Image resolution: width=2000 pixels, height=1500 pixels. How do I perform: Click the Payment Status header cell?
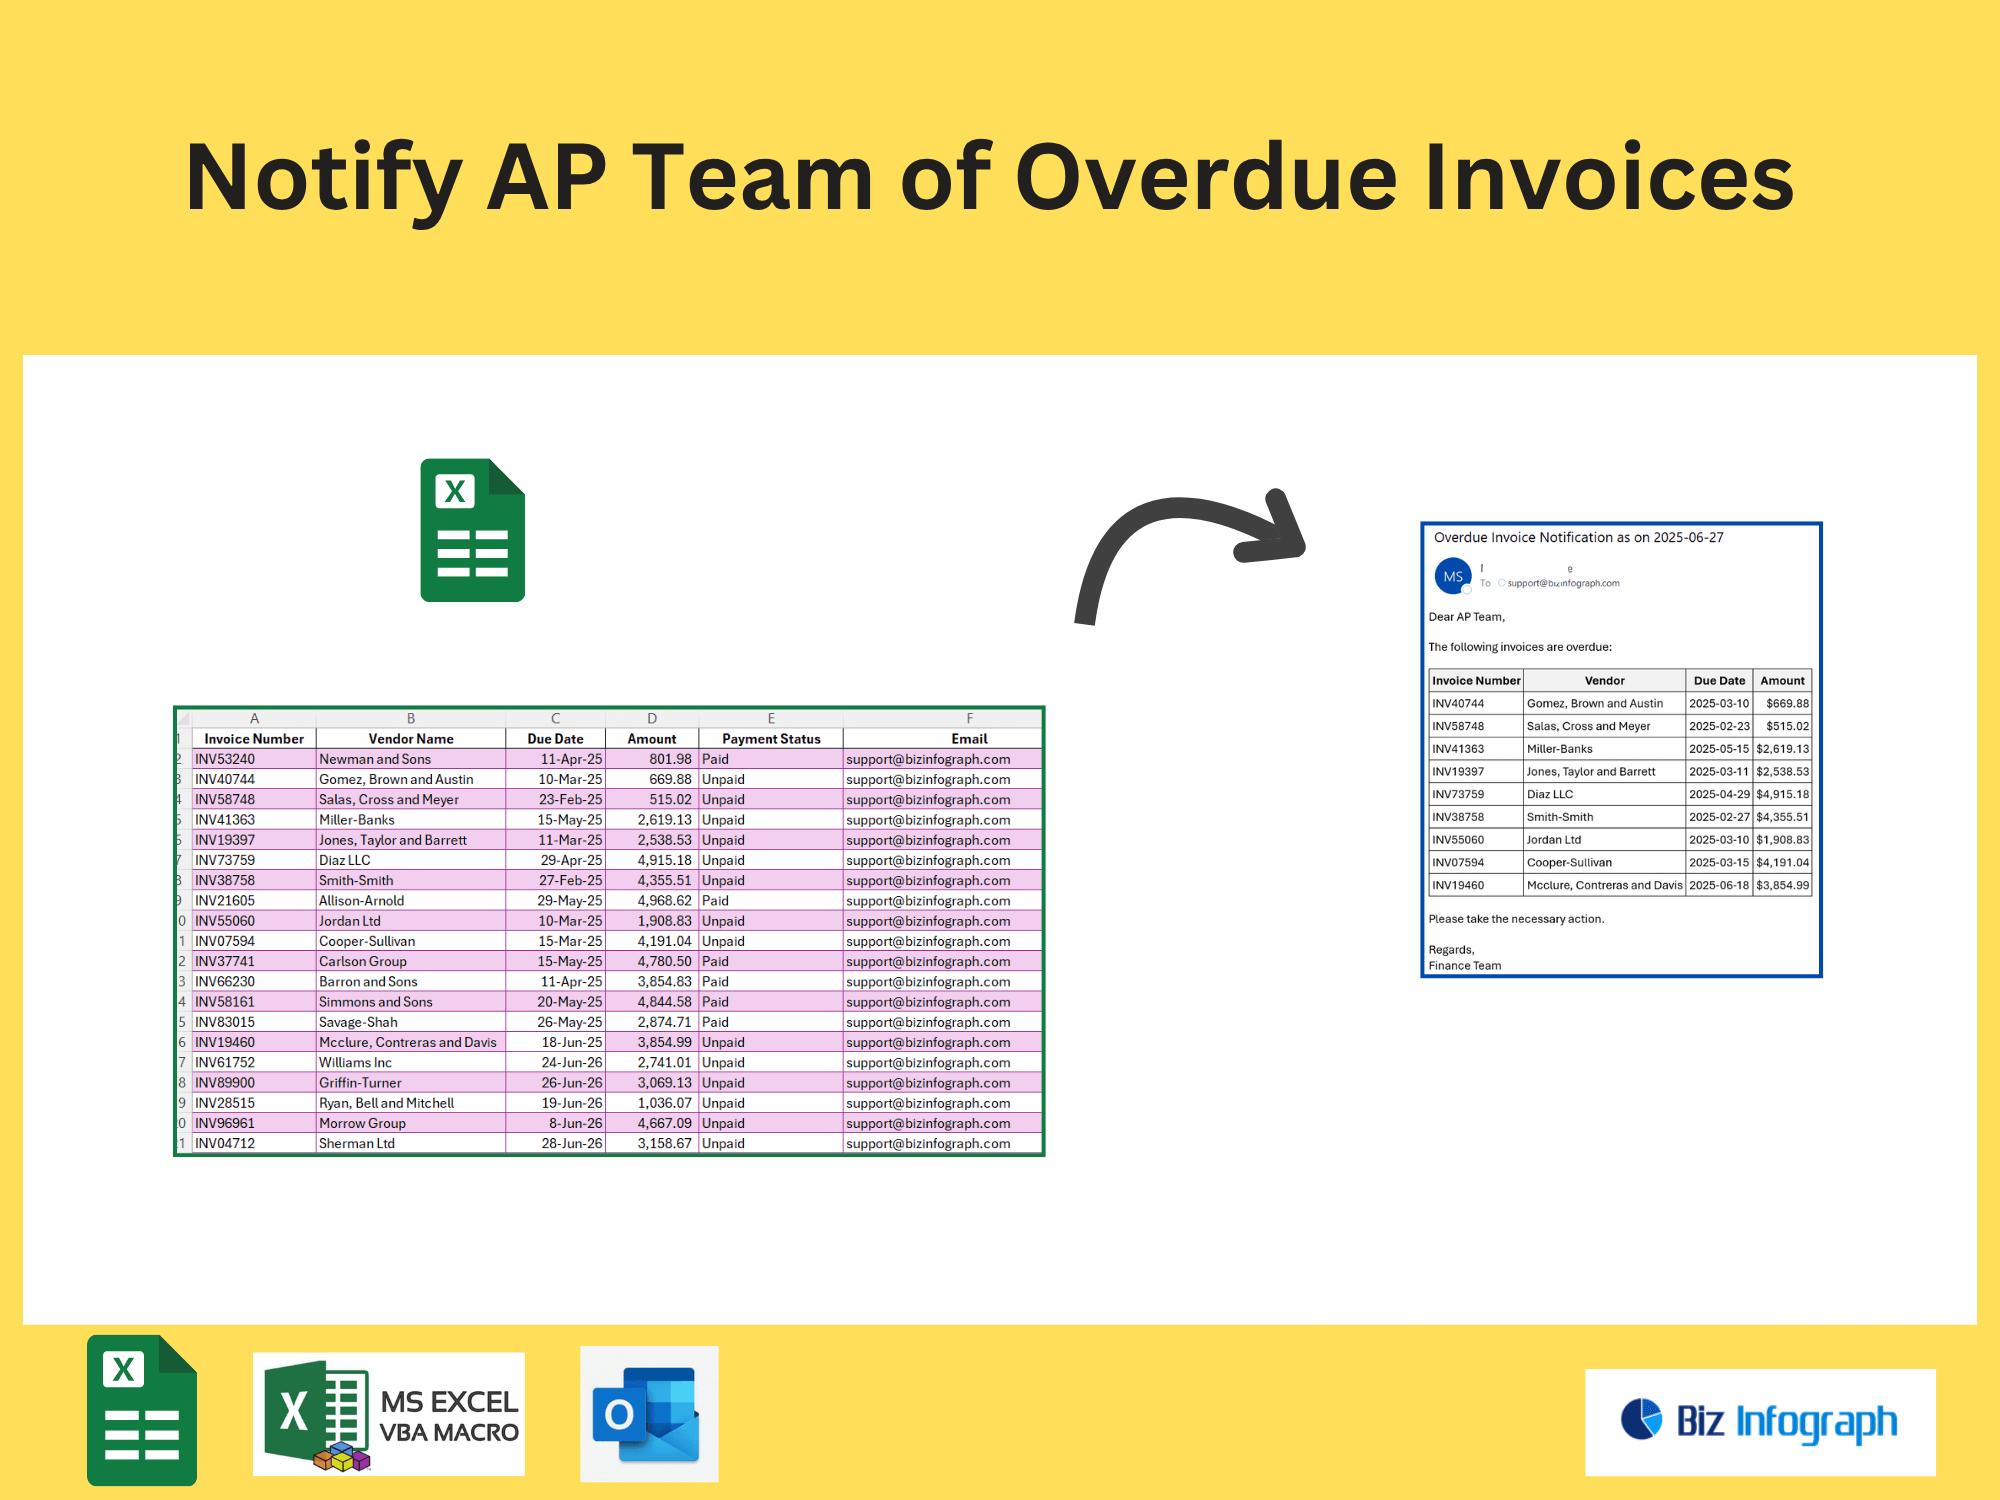(771, 738)
